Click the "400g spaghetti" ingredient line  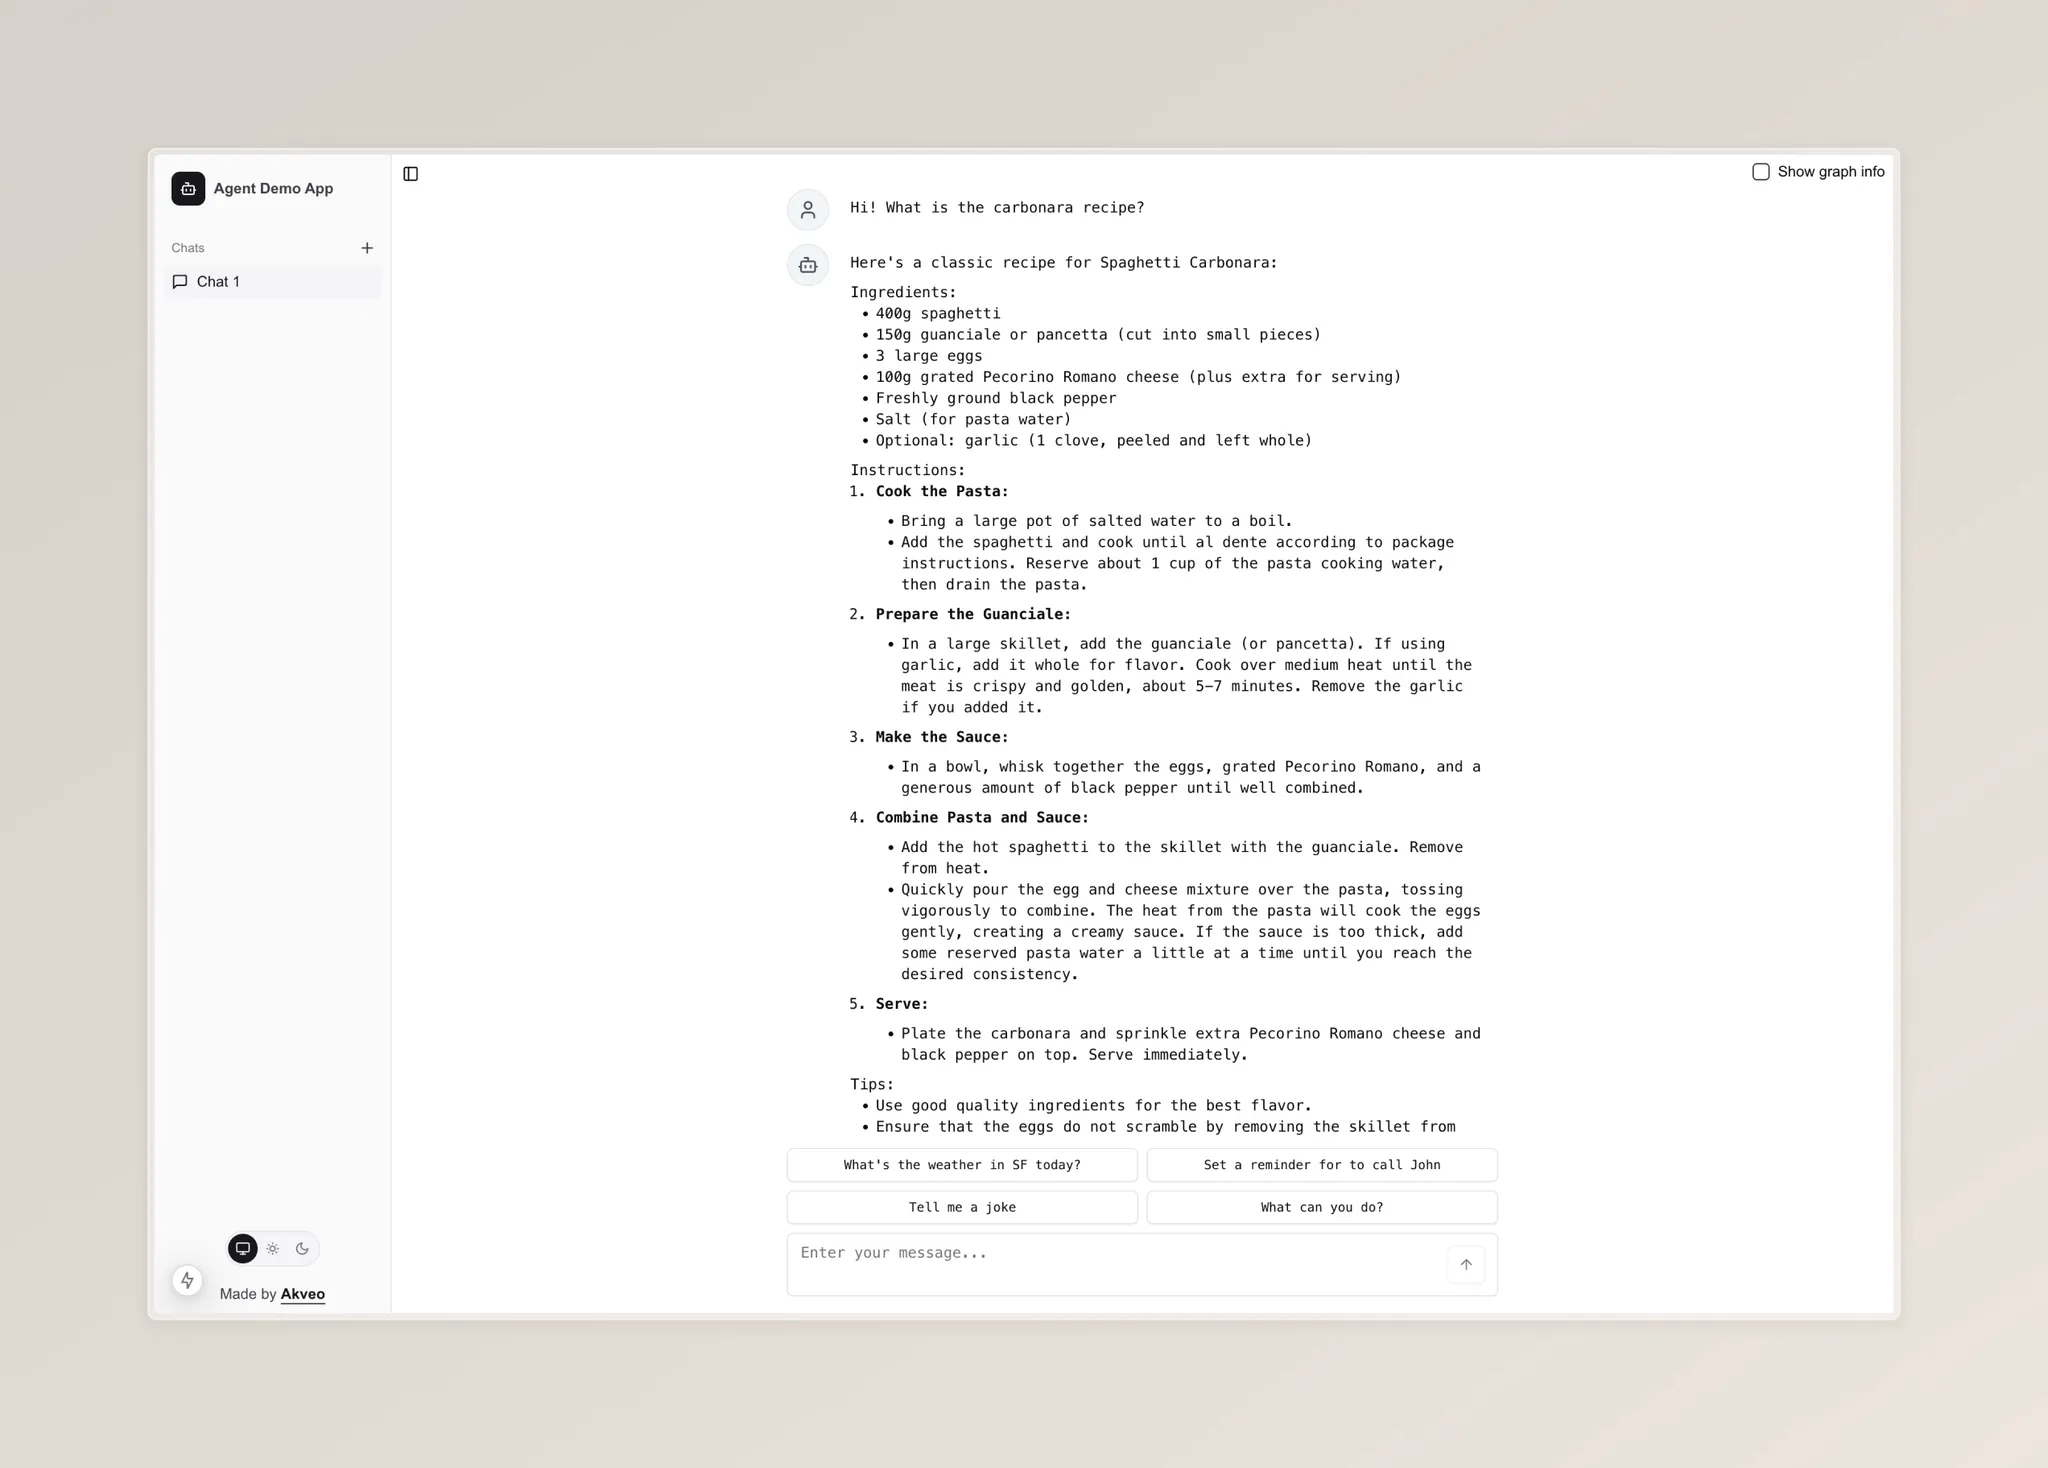[938, 313]
